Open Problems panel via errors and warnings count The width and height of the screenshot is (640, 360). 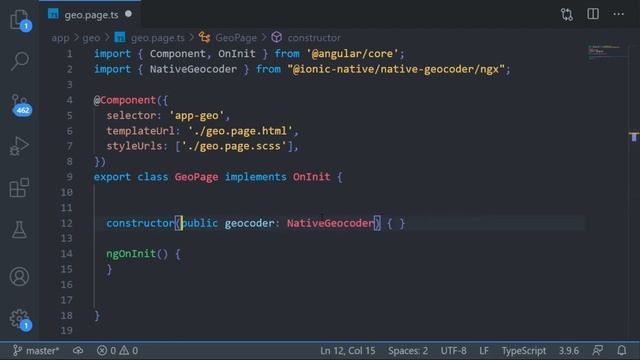click(117, 351)
